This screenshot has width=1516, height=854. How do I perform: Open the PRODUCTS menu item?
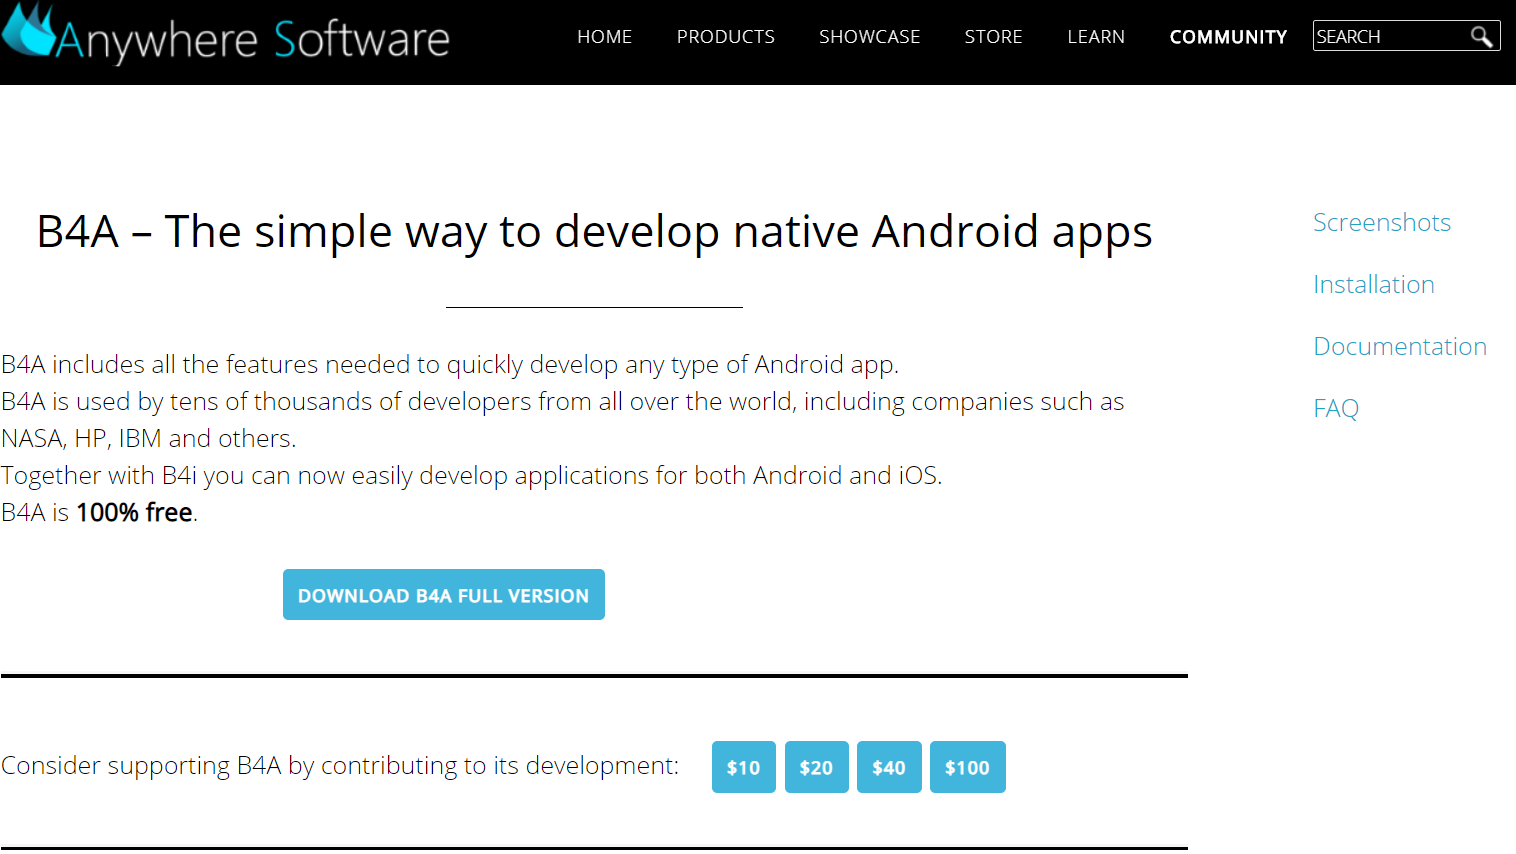tap(725, 36)
